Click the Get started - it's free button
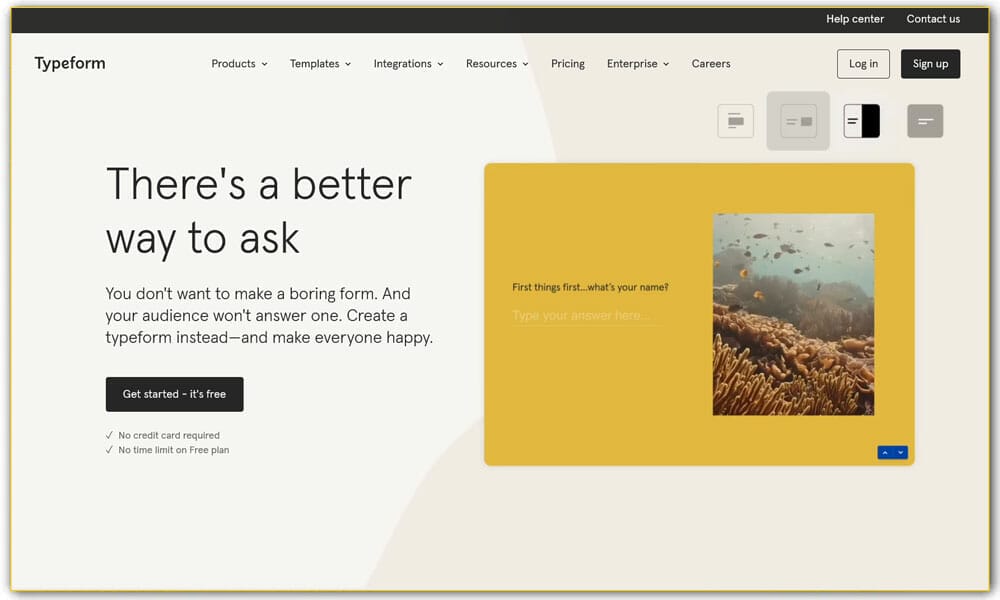This screenshot has height=600, width=1000. click(174, 394)
